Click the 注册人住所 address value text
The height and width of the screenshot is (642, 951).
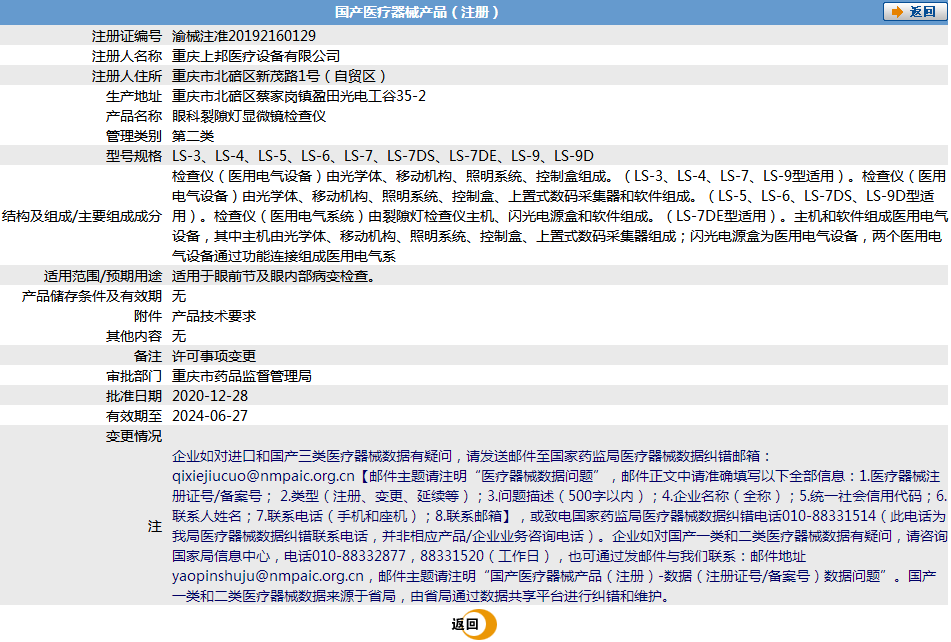(280, 76)
